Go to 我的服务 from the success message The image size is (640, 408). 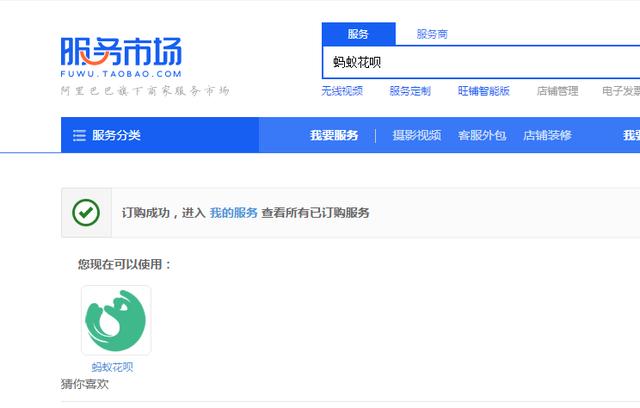[x=233, y=213]
